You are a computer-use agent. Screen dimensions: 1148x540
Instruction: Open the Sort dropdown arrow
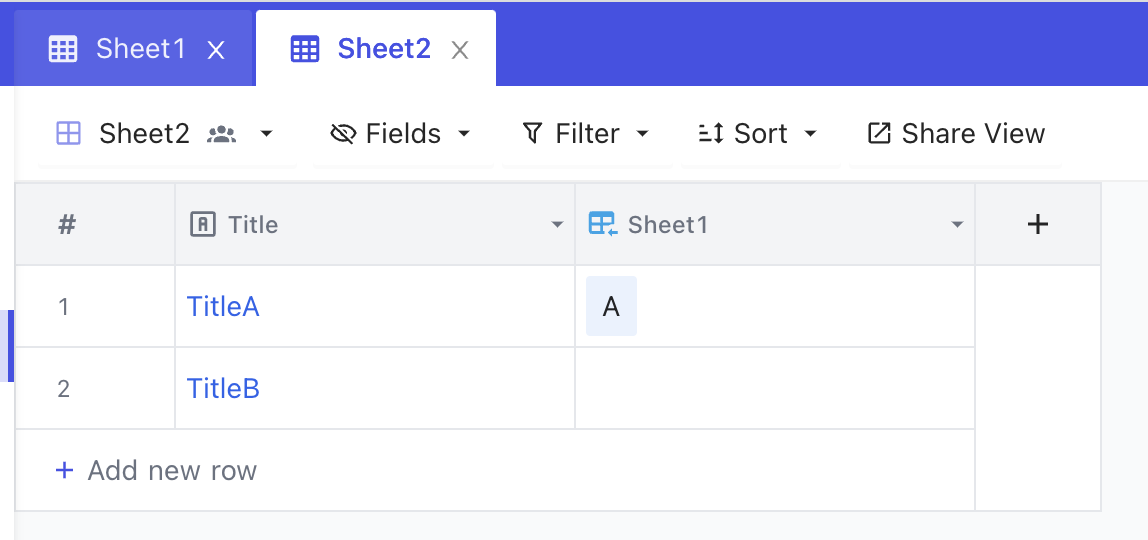point(810,134)
